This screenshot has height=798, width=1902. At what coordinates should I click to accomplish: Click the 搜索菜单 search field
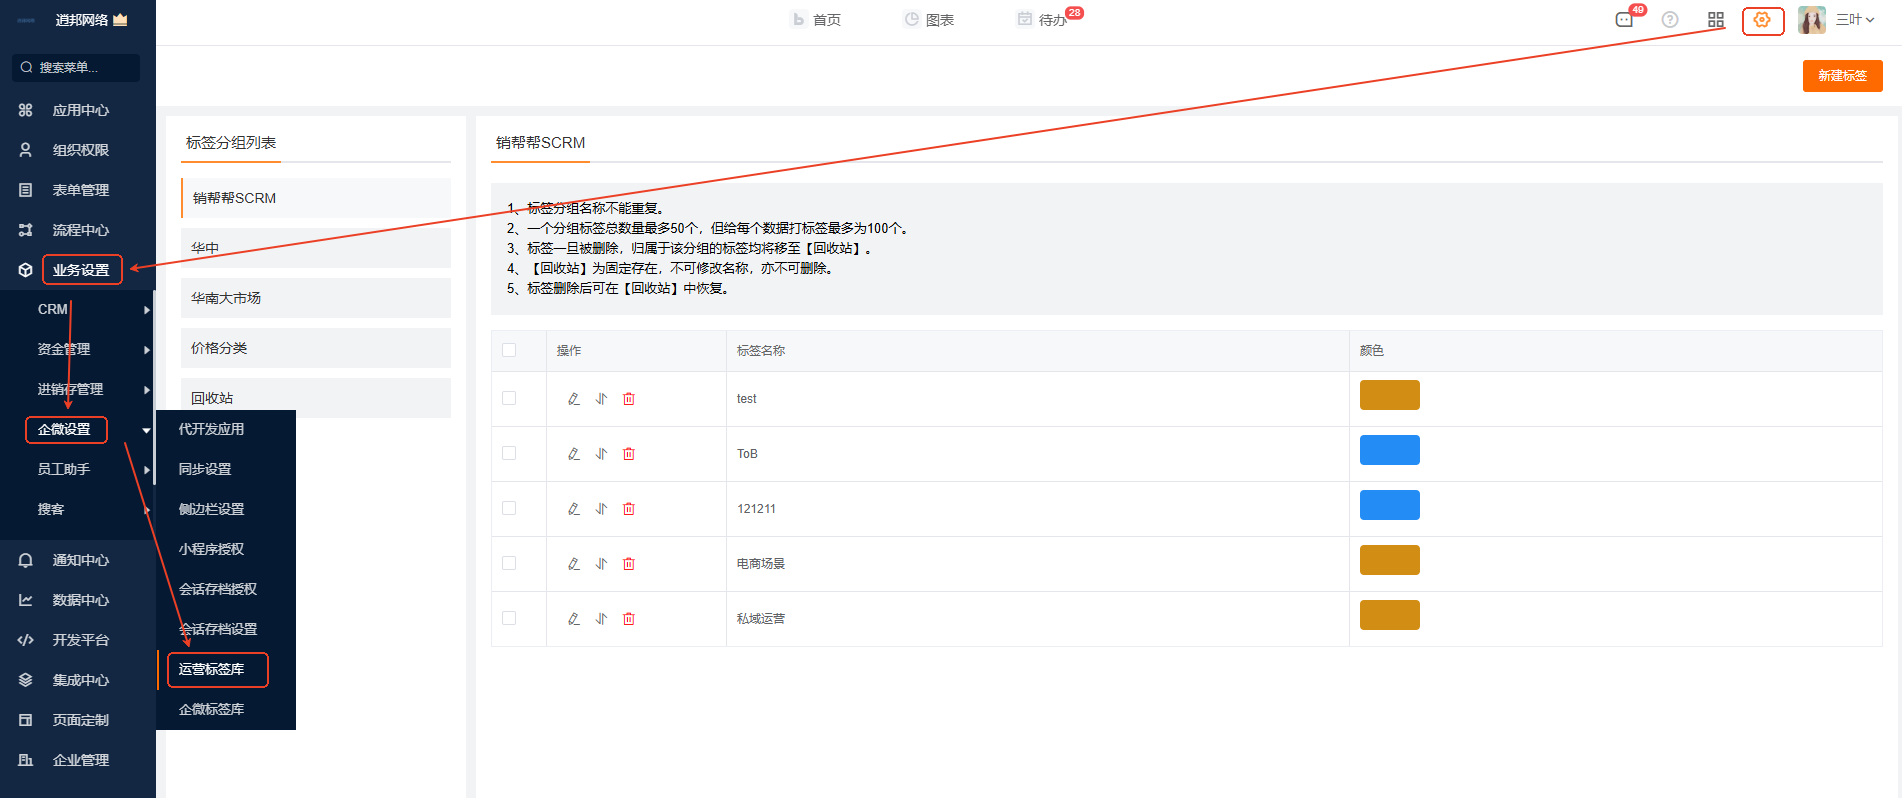pos(76,68)
